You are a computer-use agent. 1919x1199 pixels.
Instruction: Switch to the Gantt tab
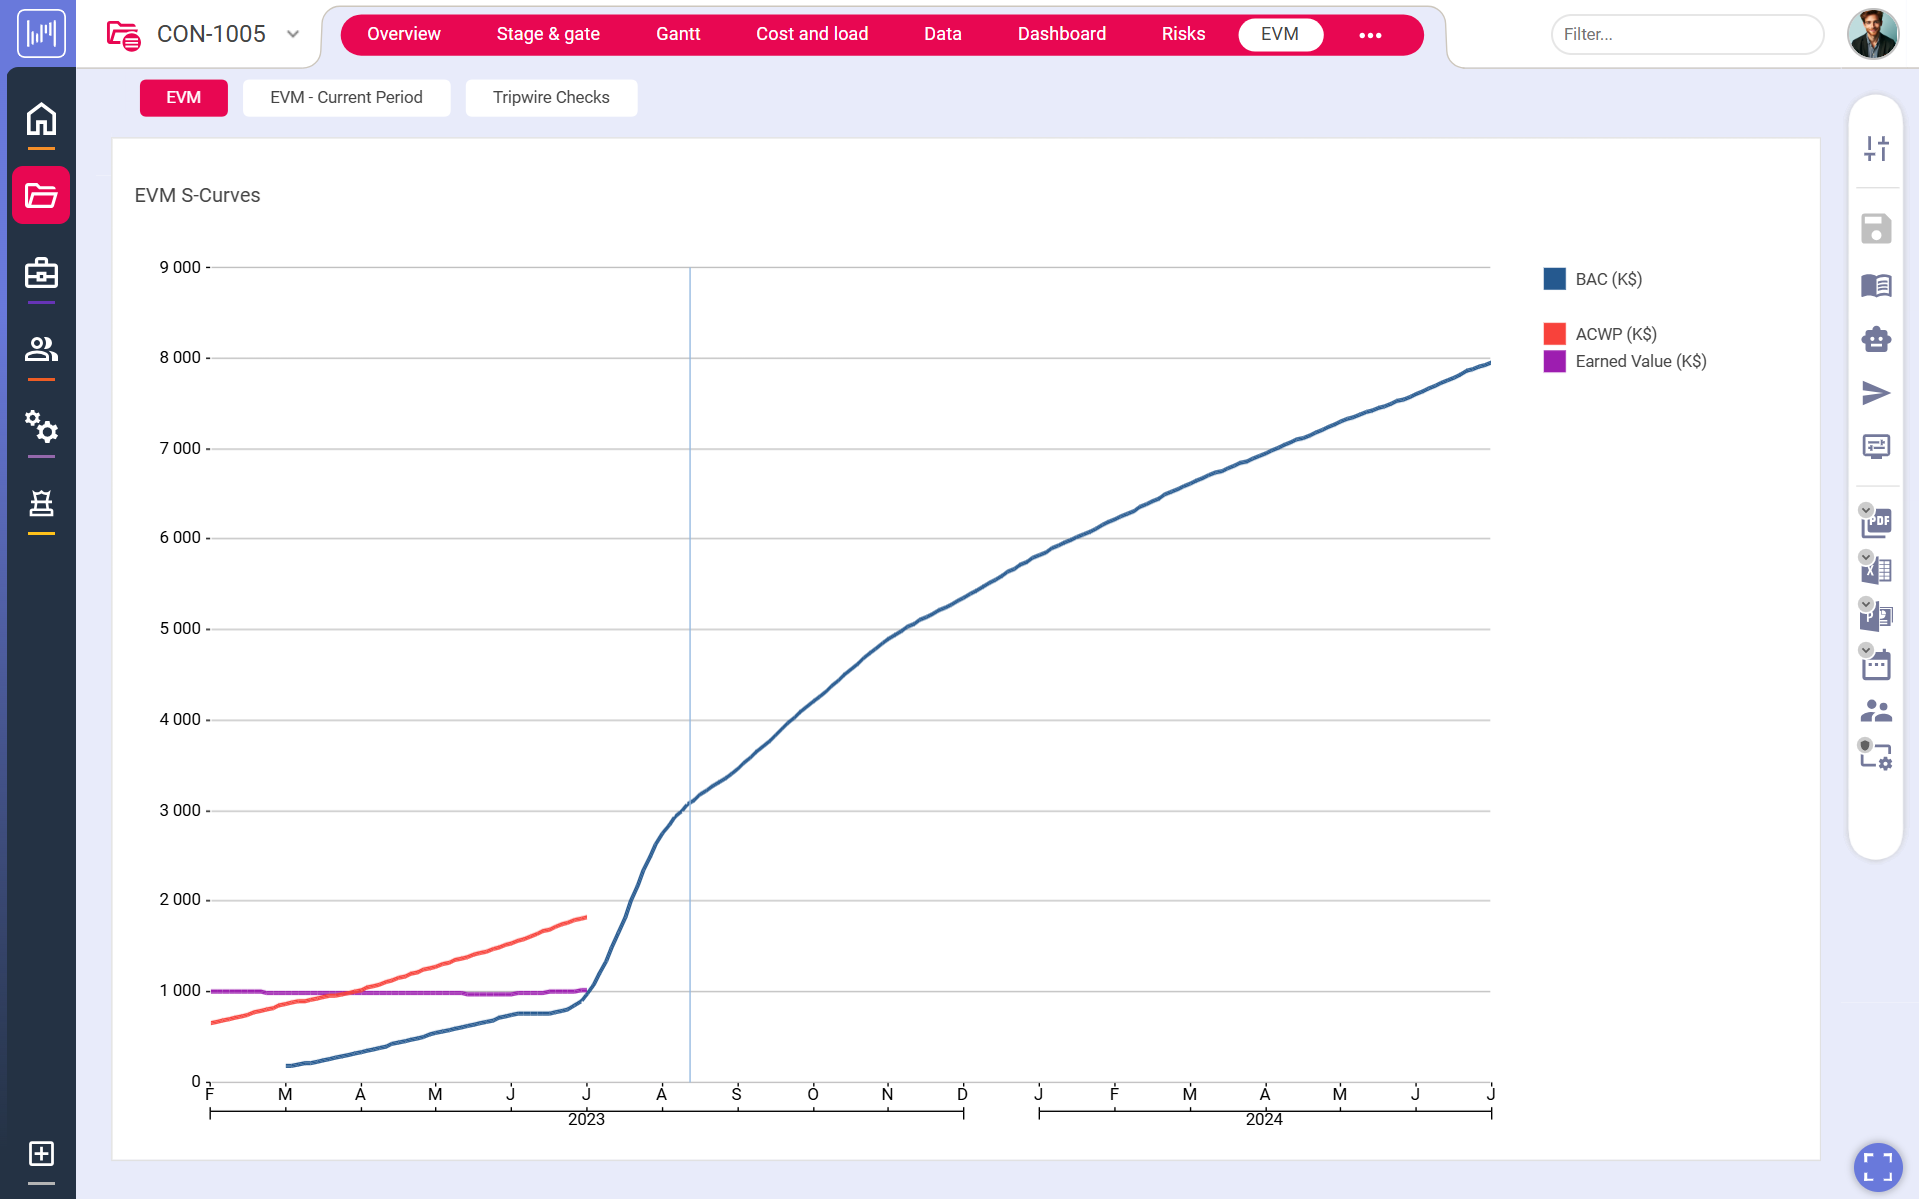pos(678,34)
